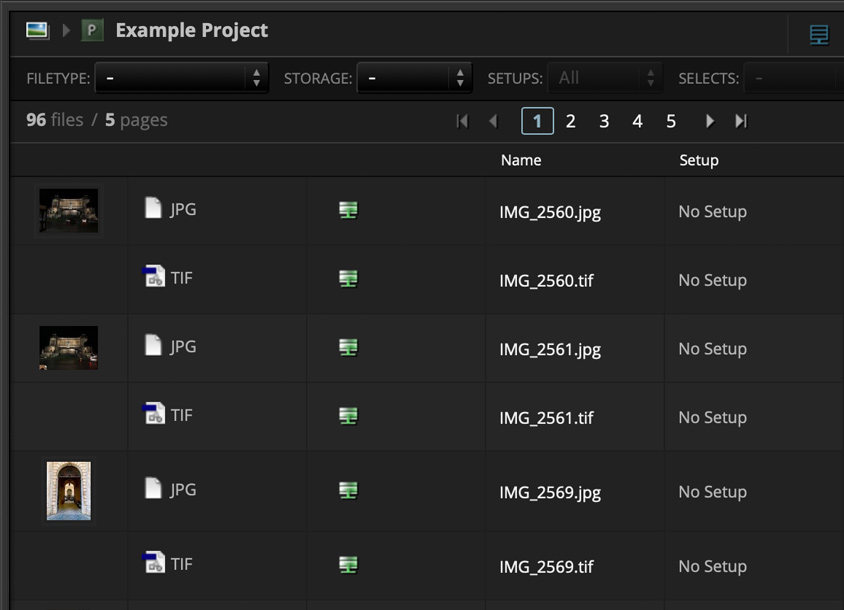Click the Name column header
Screen dimensions: 844x610
(x=522, y=160)
